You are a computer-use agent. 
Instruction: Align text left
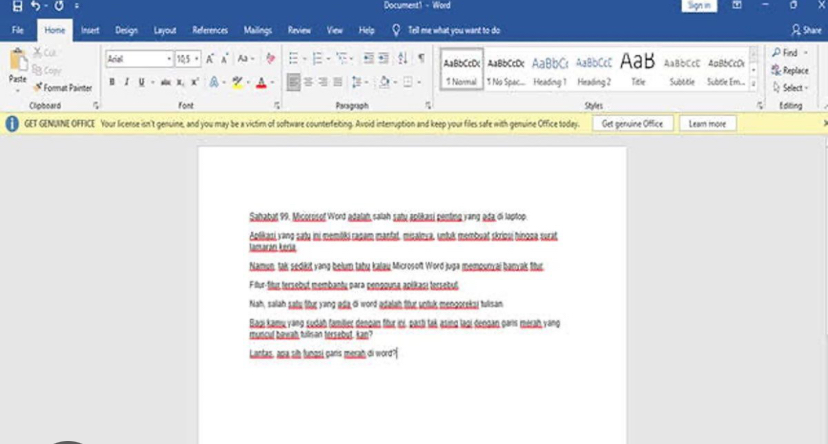(294, 82)
